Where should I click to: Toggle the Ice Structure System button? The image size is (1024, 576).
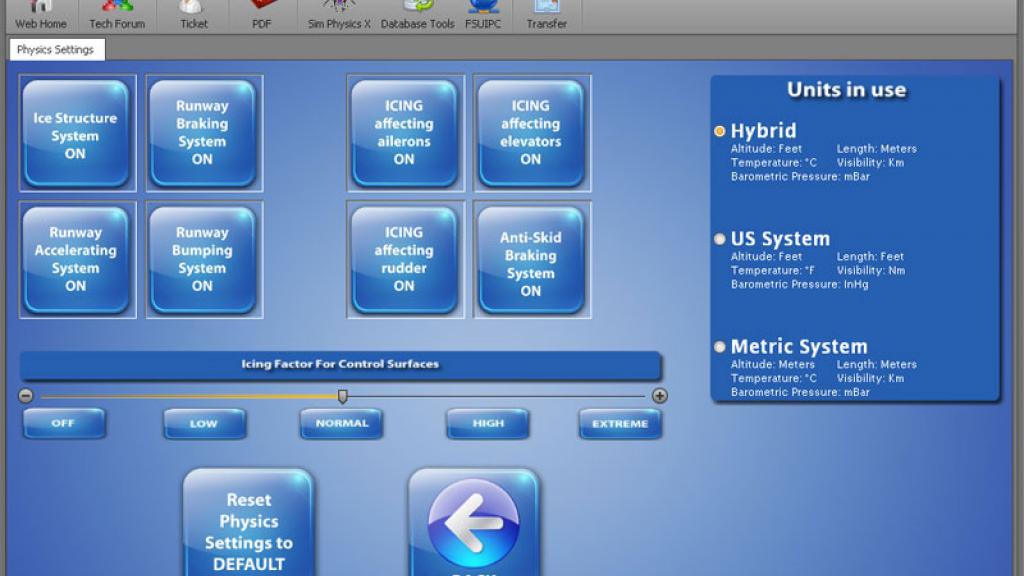(x=77, y=133)
